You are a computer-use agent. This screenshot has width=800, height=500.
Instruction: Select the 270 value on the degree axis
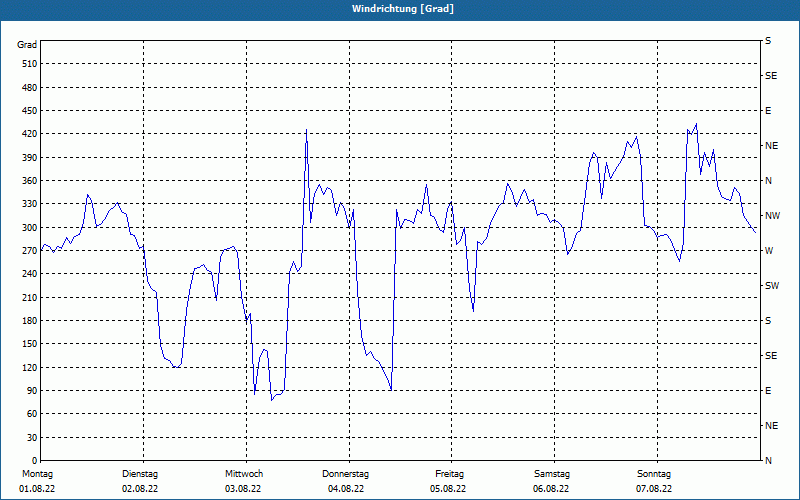29,251
